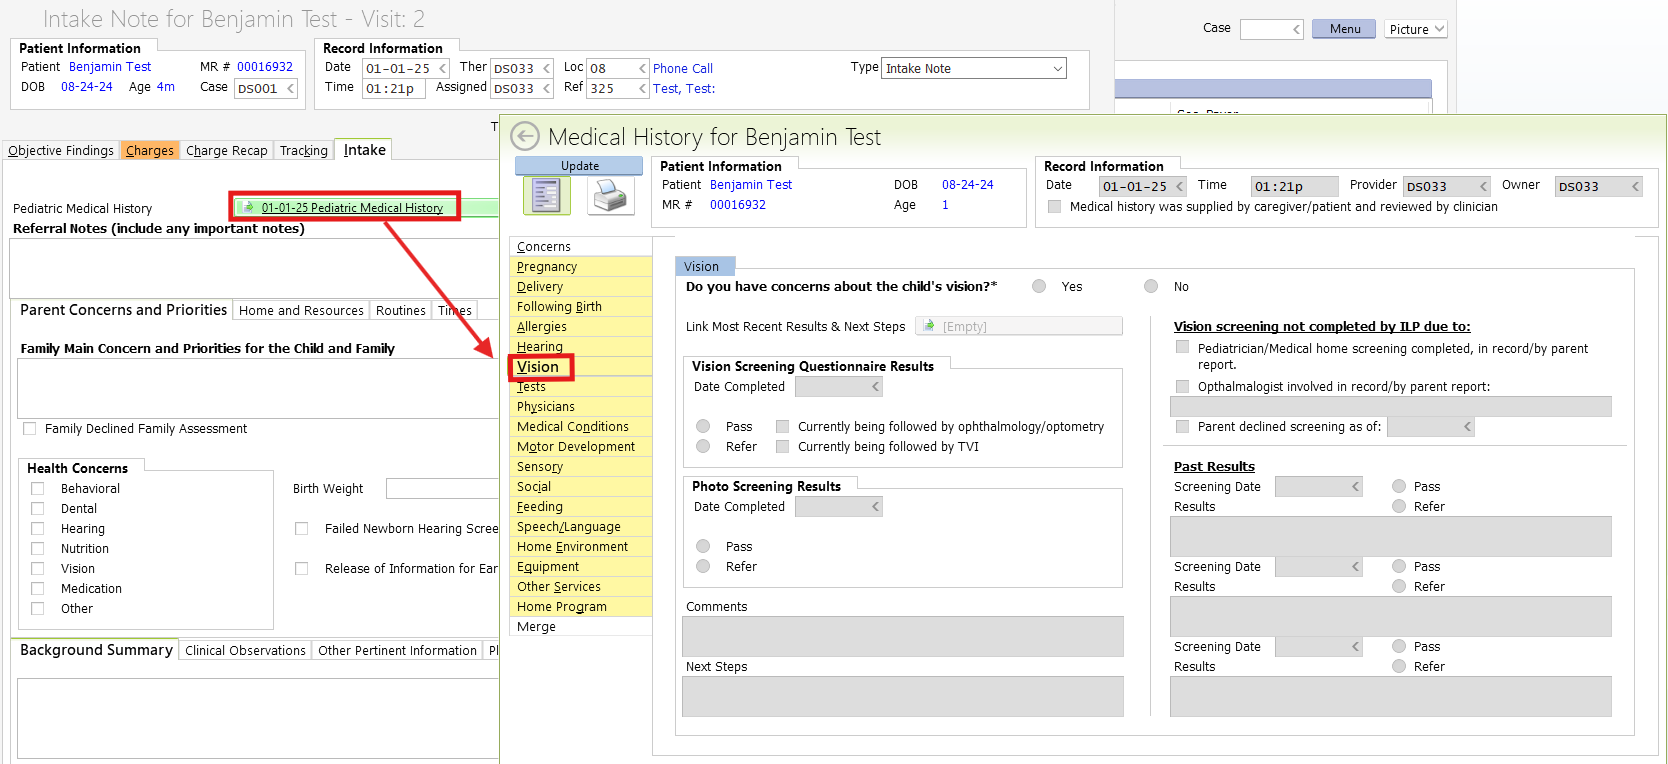Click the form document icon under Update
The width and height of the screenshot is (1668, 764).
point(546,195)
